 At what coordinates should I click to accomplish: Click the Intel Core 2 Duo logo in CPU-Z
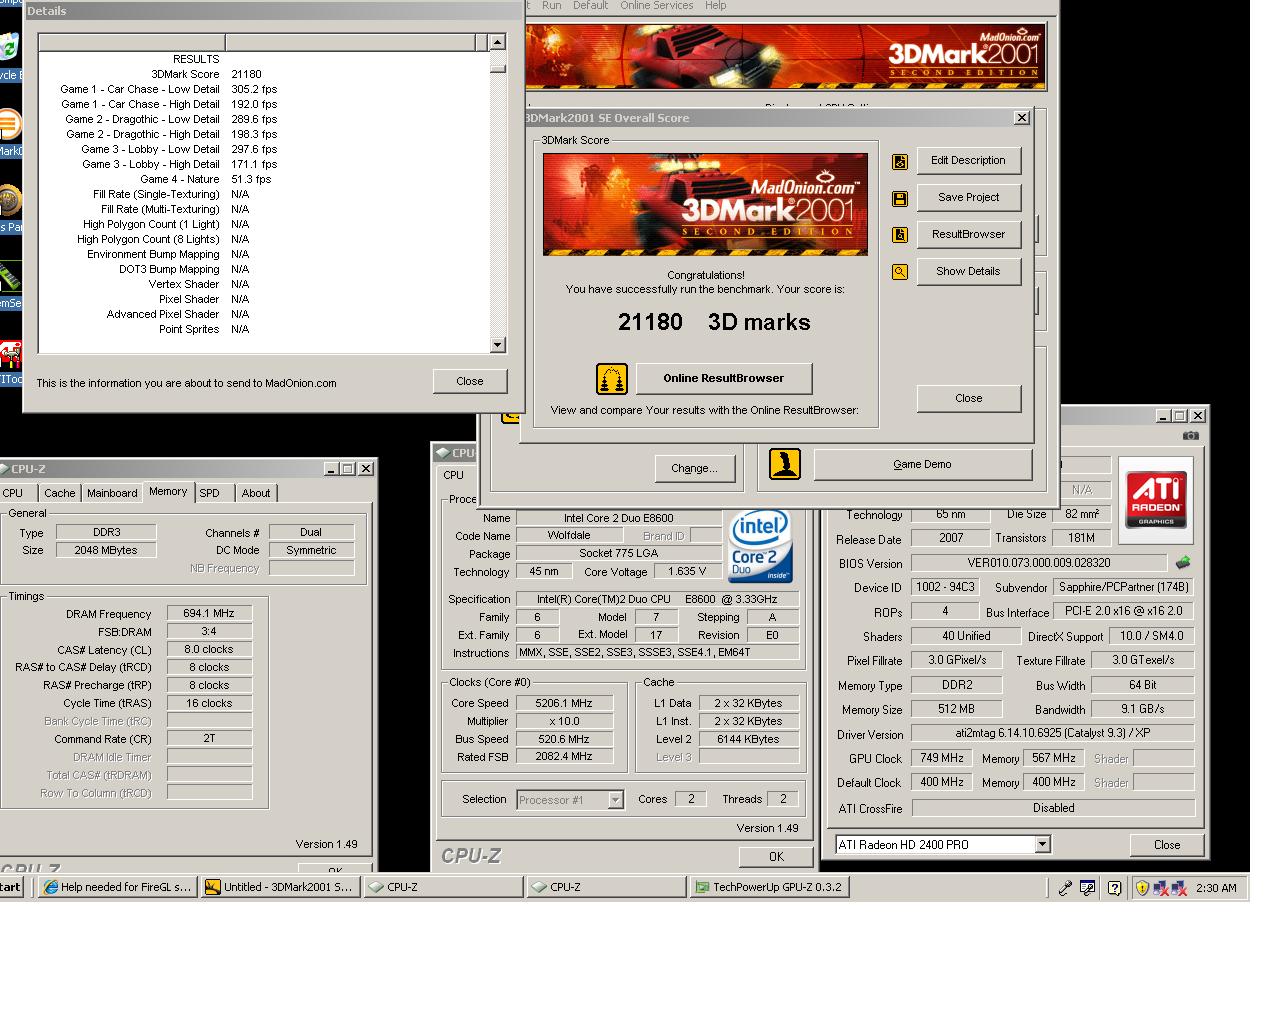761,546
